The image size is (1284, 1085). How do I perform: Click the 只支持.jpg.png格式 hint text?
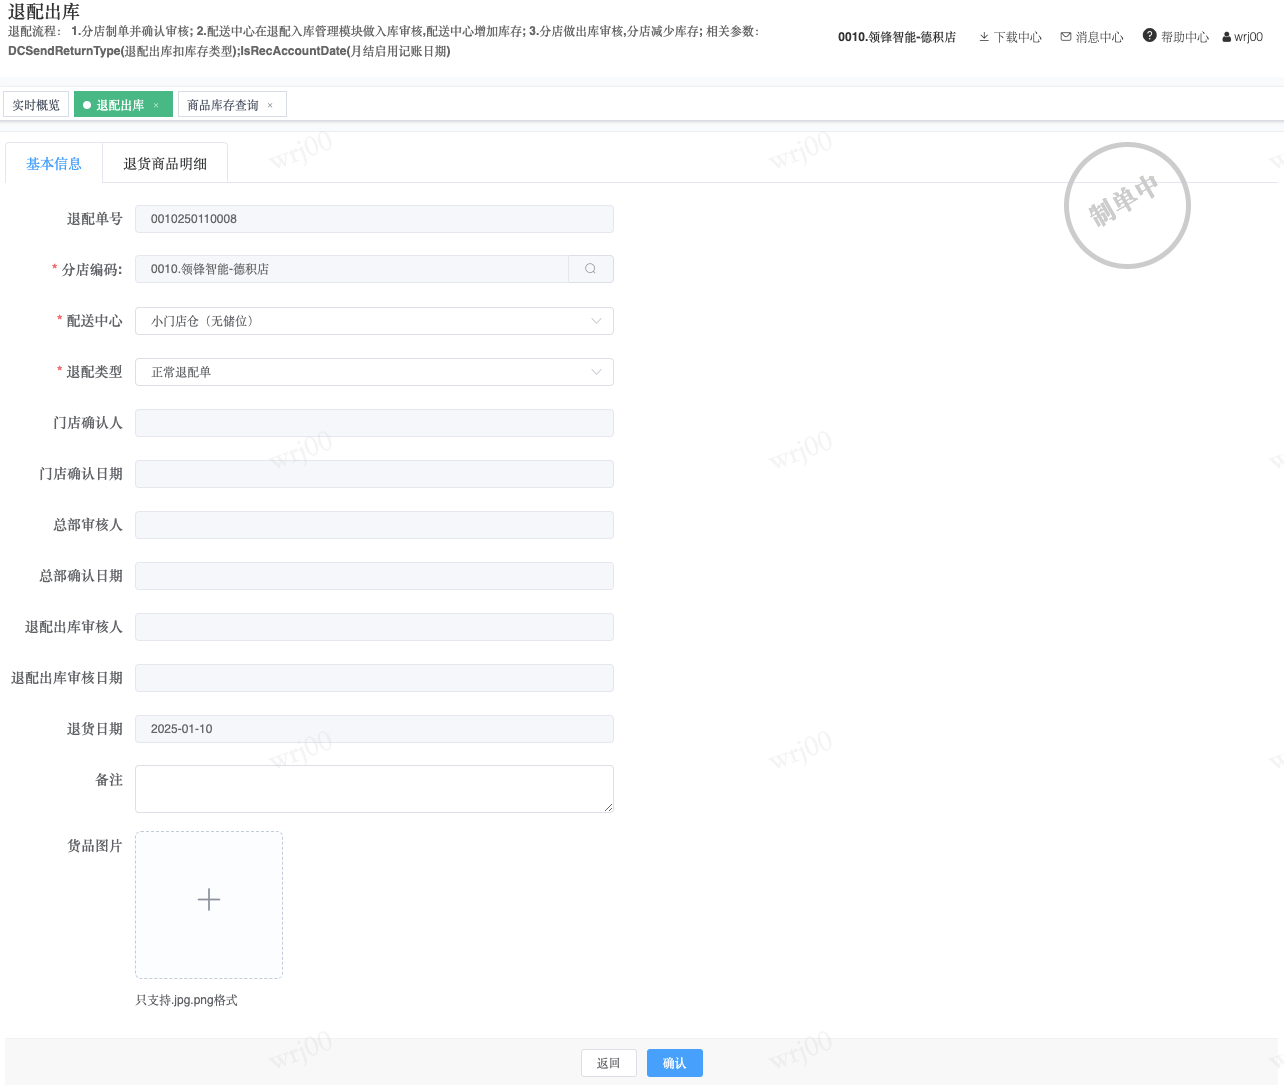[x=187, y=1000]
